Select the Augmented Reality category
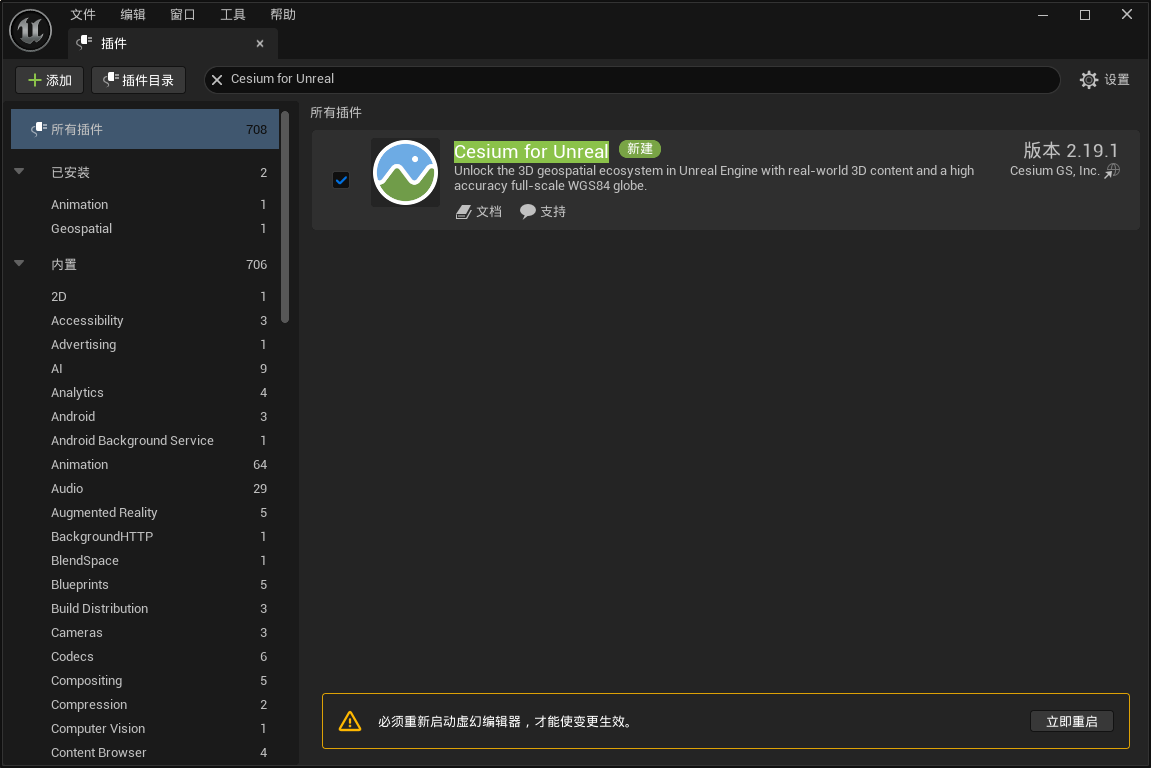The height and width of the screenshot is (768, 1151). click(x=145, y=512)
